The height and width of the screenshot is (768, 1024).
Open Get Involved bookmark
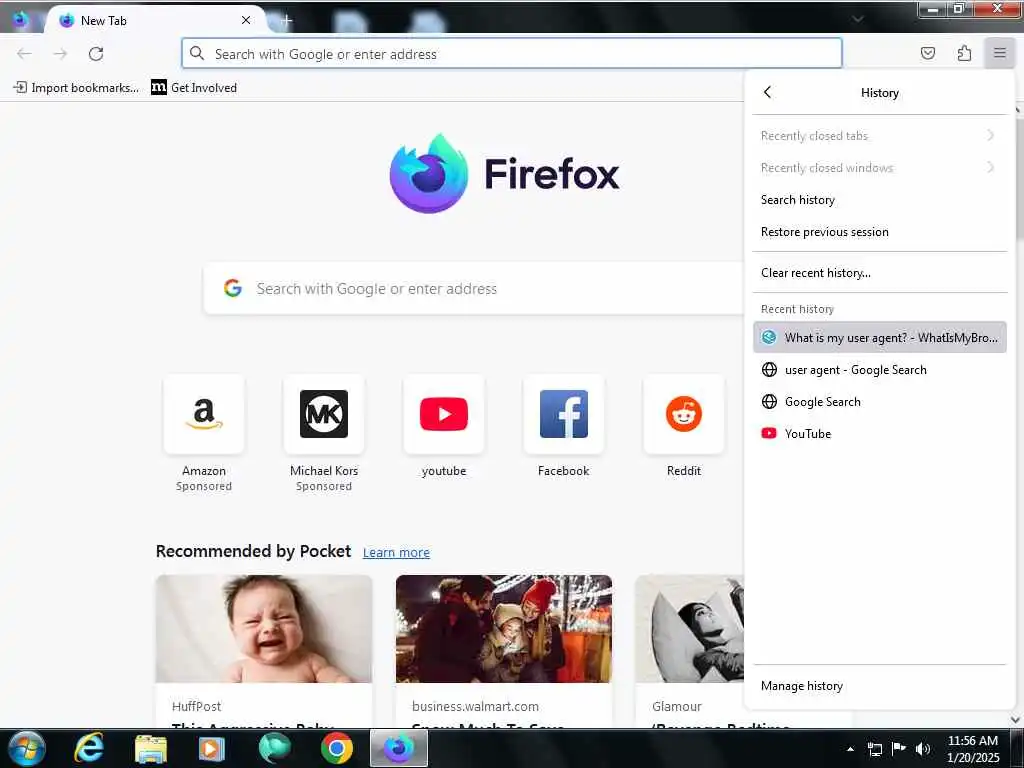(x=194, y=88)
